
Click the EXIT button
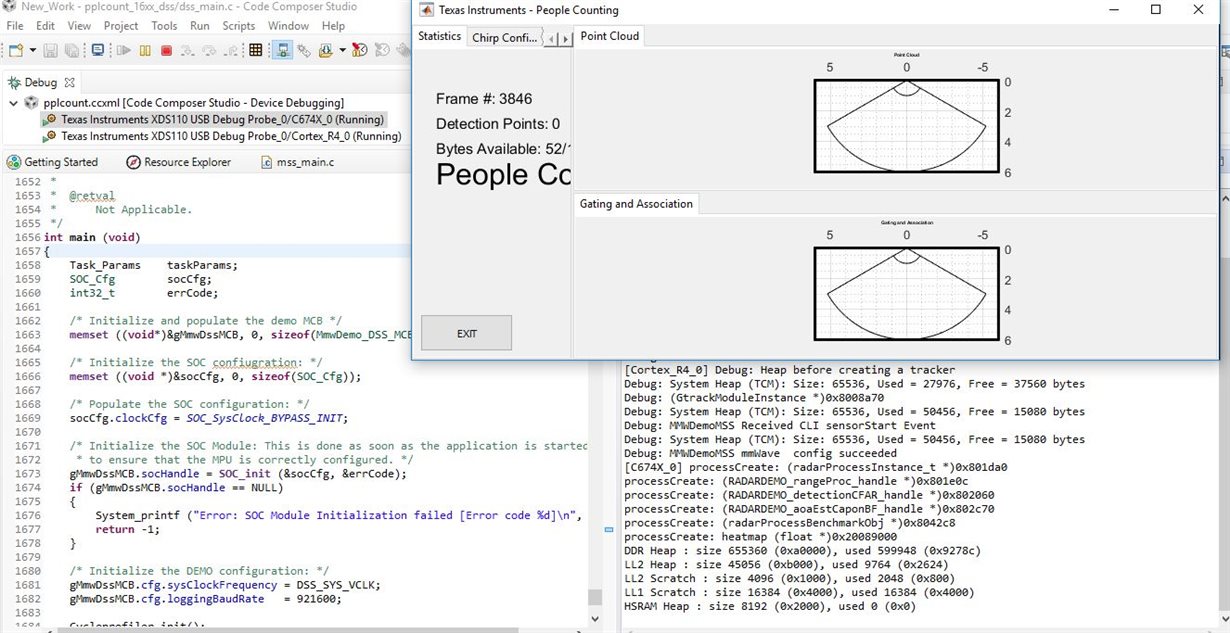click(466, 333)
